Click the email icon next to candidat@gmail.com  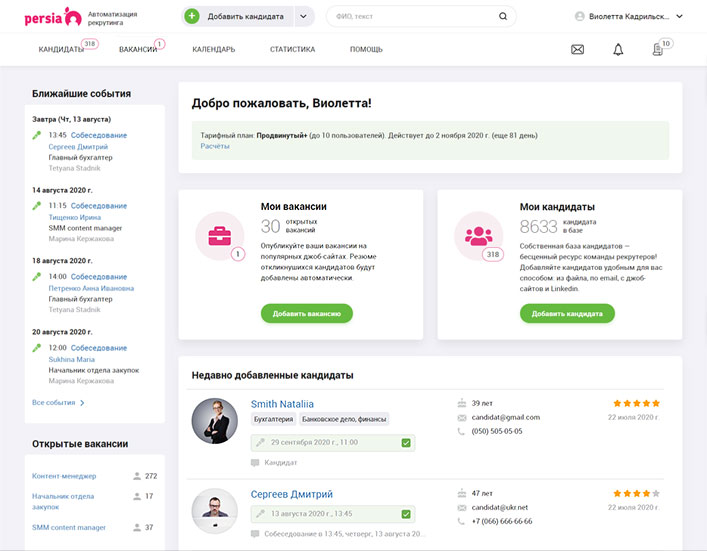click(x=462, y=418)
